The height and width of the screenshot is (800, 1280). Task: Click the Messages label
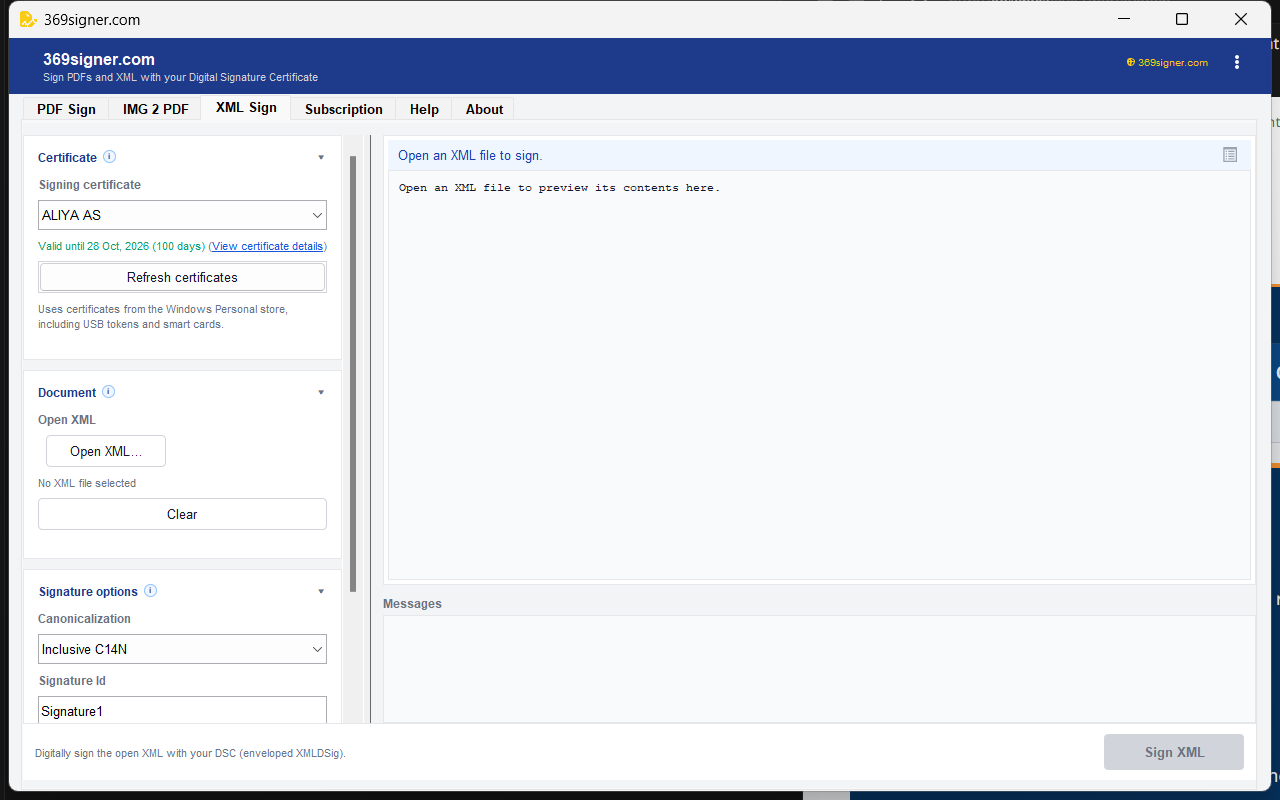[412, 604]
